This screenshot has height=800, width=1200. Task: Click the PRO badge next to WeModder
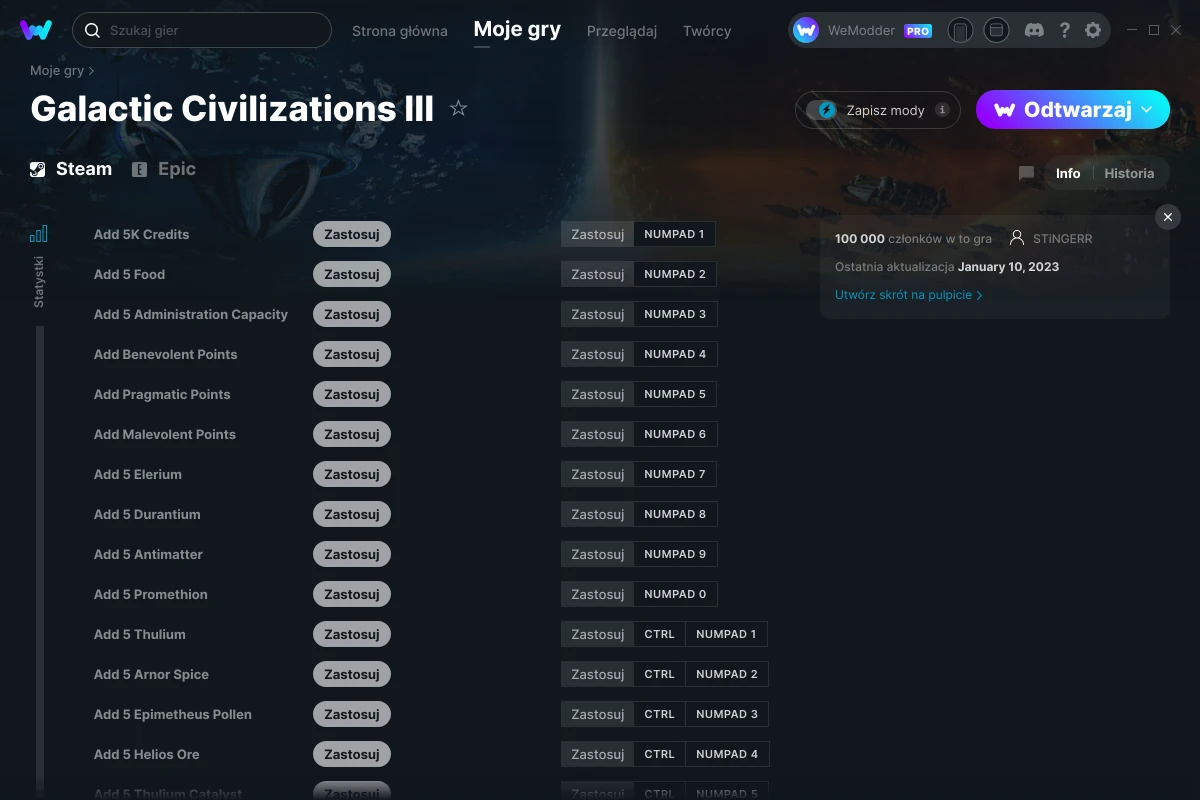(918, 31)
